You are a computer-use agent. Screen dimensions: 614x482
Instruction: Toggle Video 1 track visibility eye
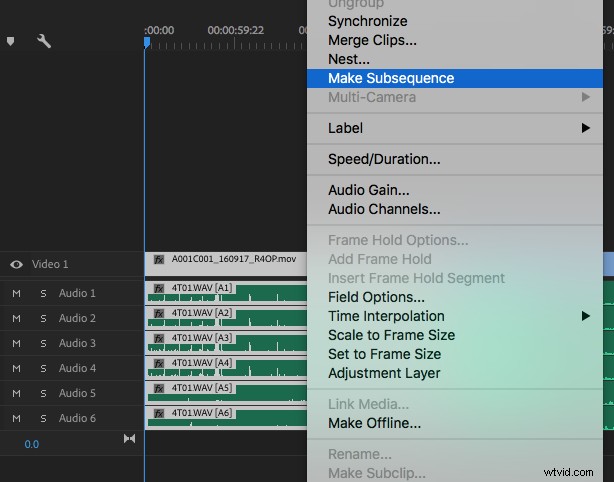(16, 264)
